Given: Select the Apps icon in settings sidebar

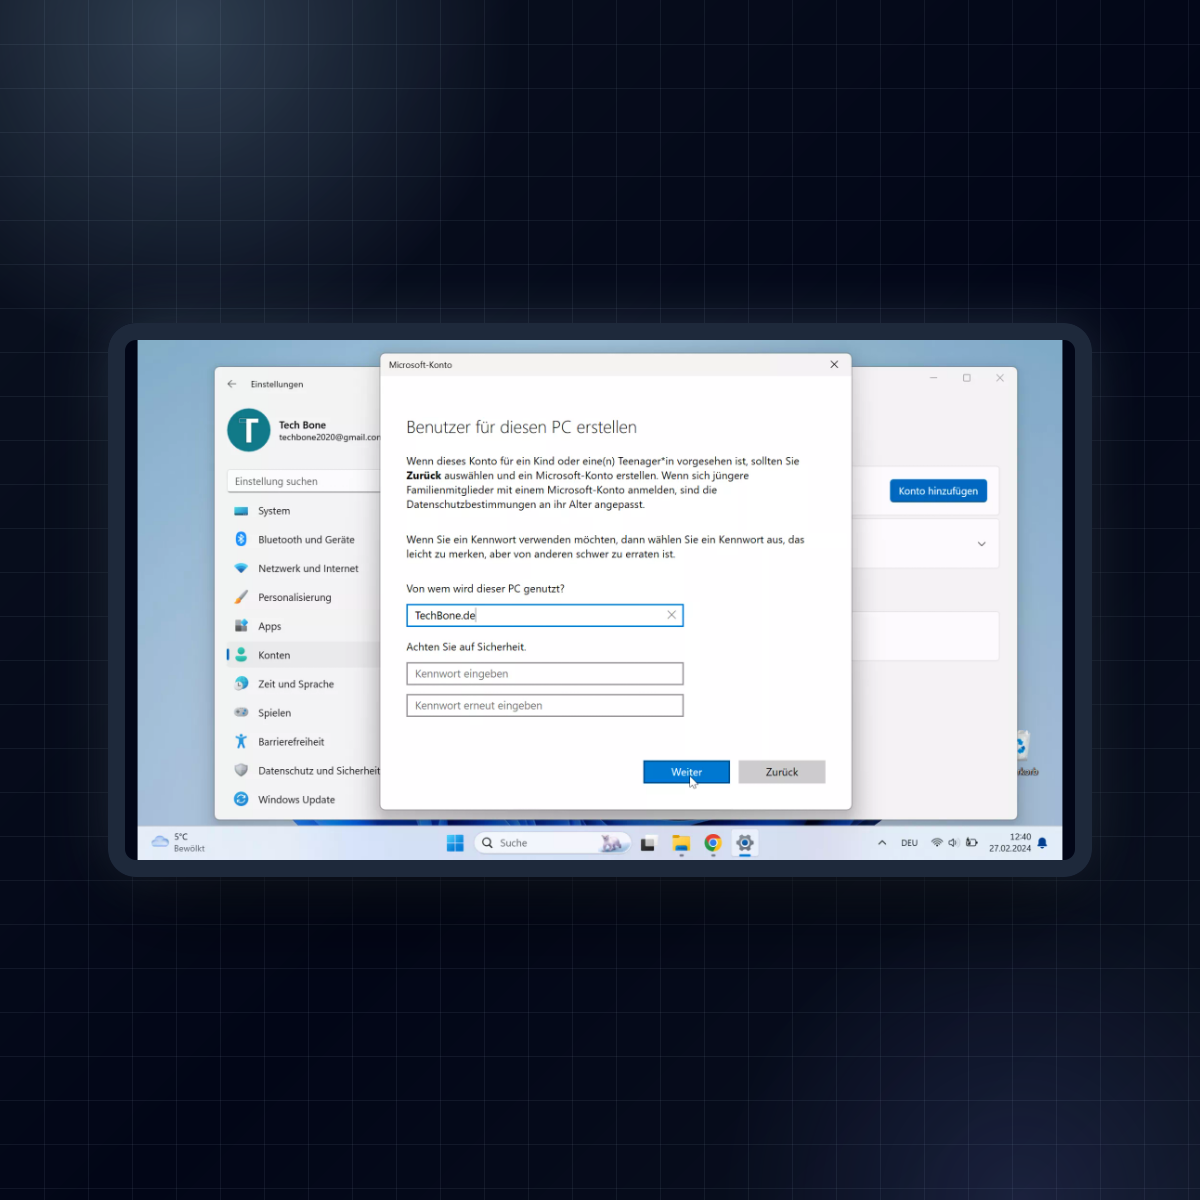Looking at the screenshot, I should (x=241, y=626).
